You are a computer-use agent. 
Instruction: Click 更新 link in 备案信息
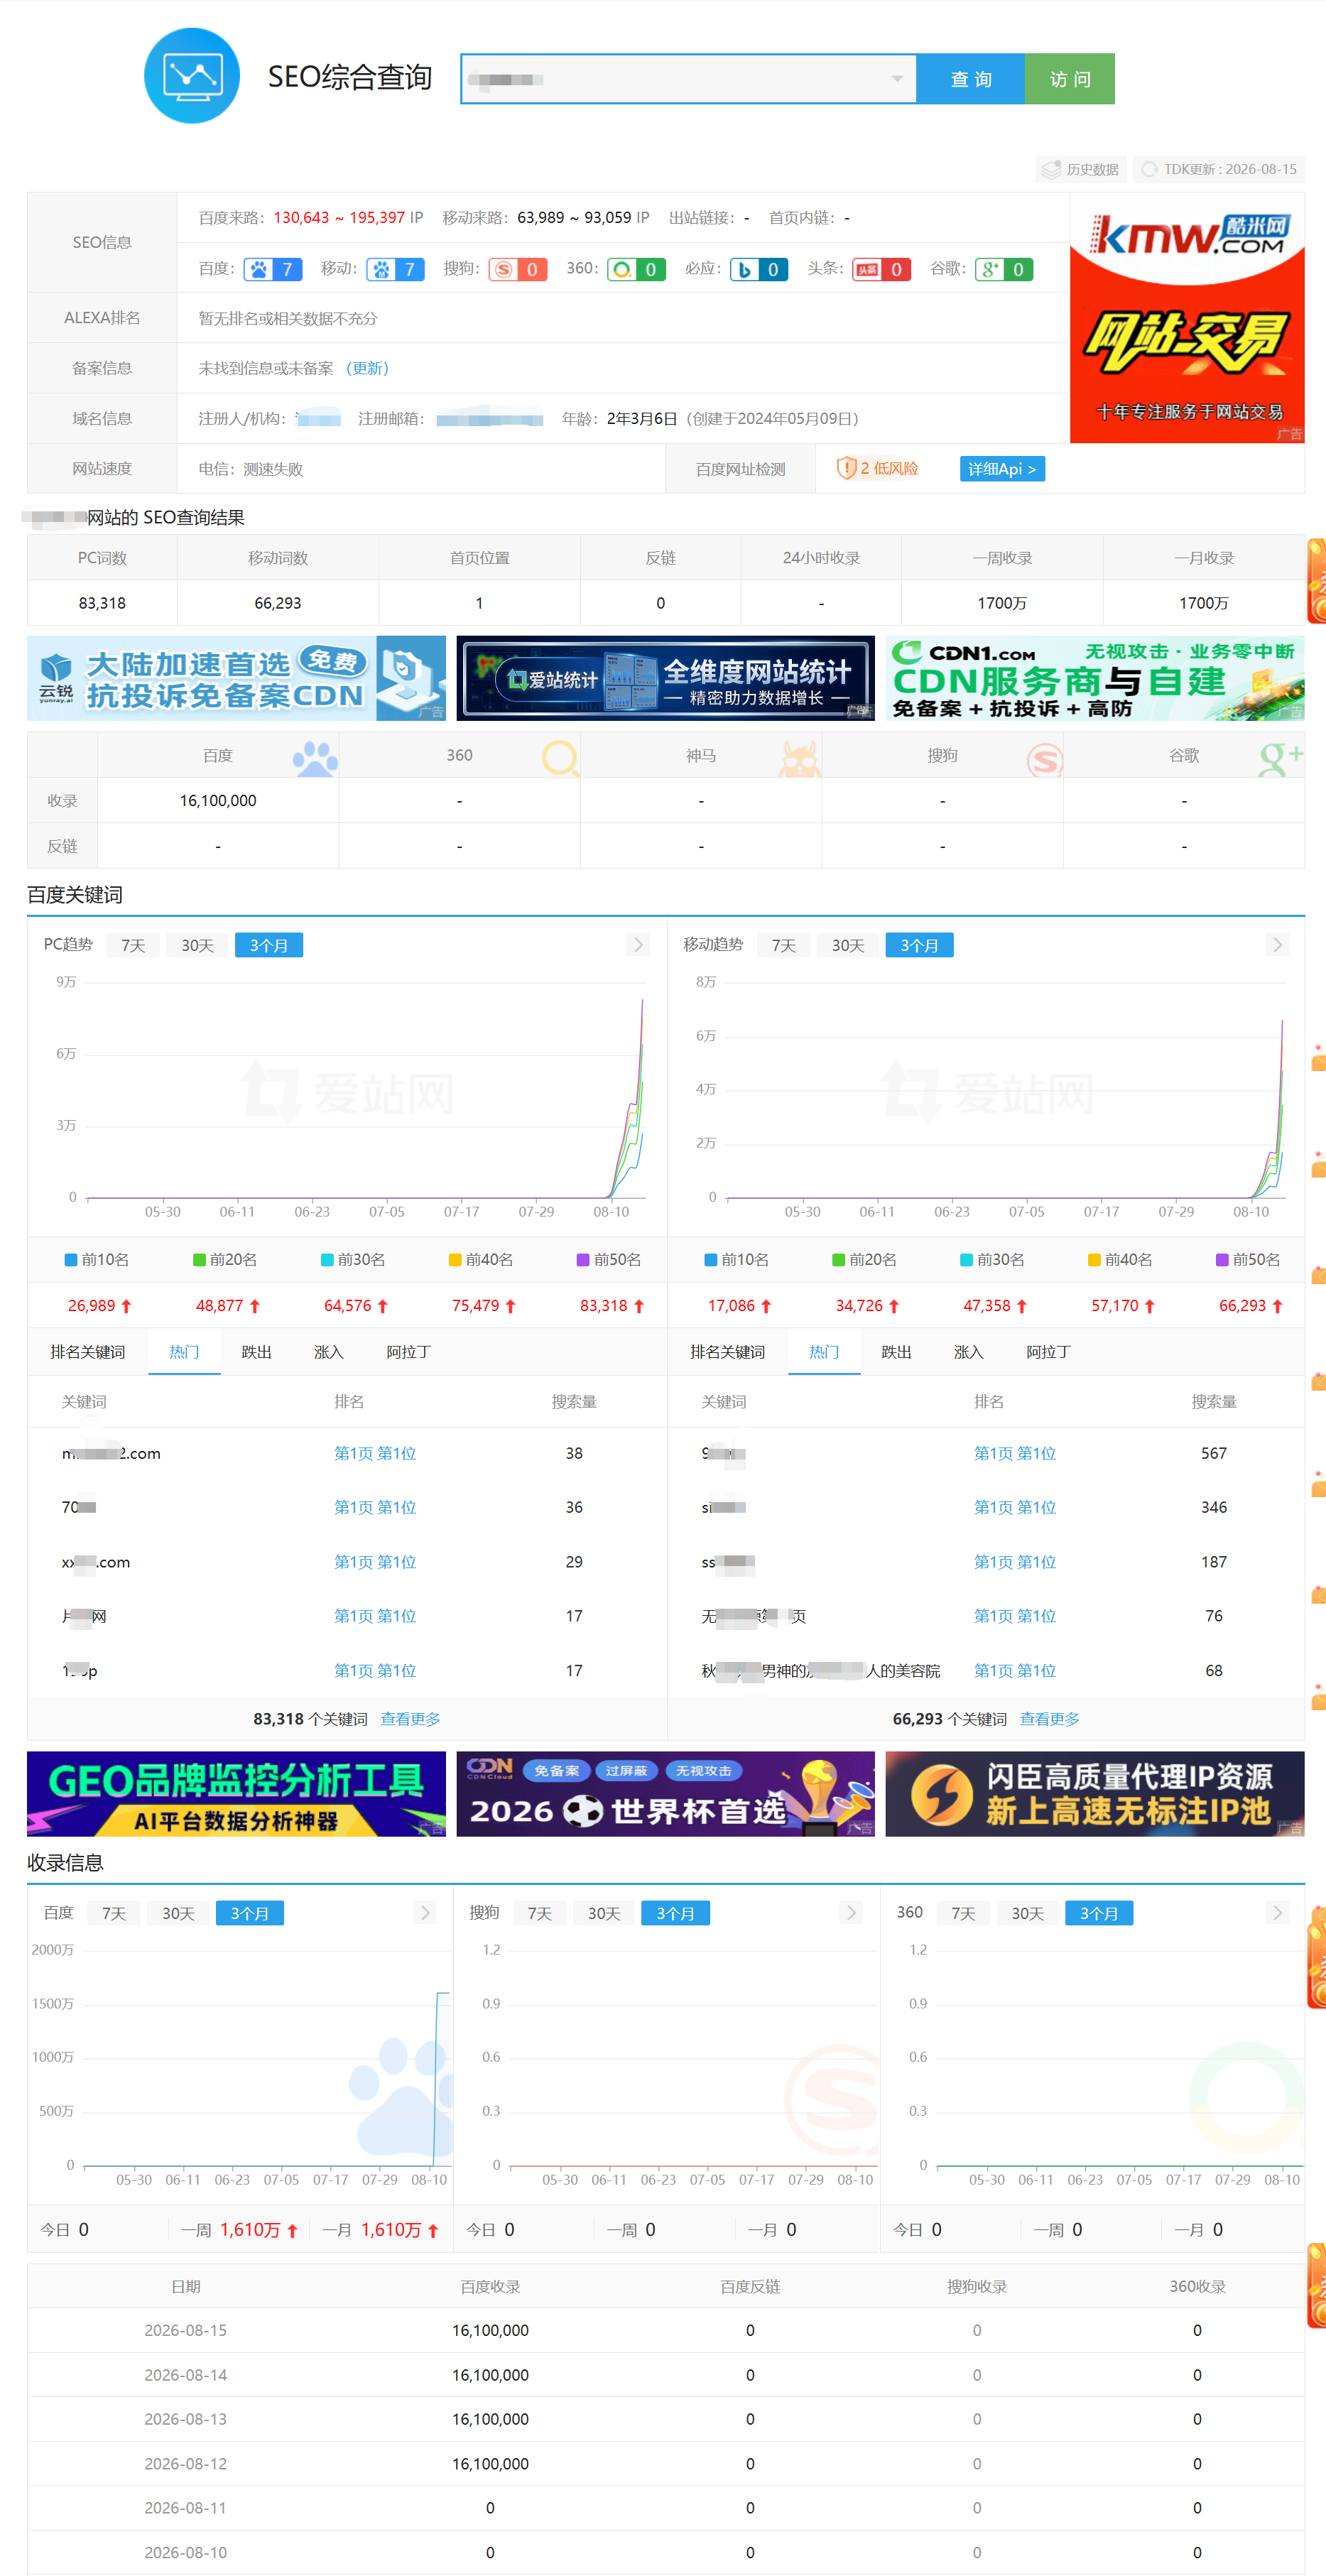[367, 368]
